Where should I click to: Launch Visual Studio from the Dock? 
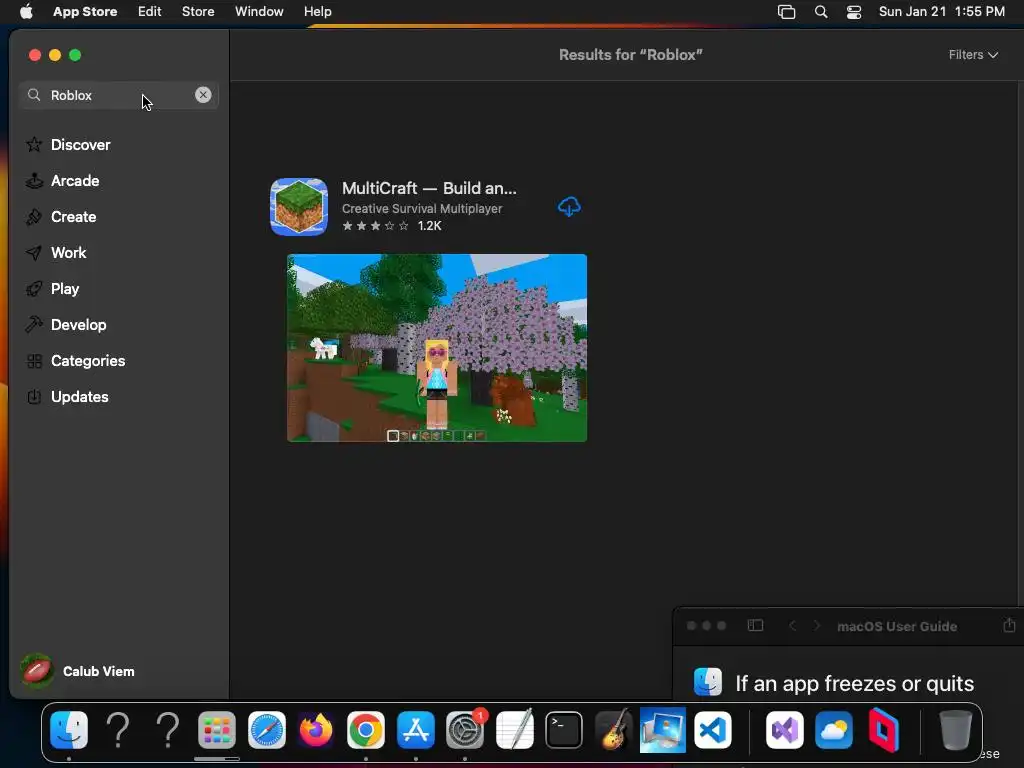[x=784, y=729]
